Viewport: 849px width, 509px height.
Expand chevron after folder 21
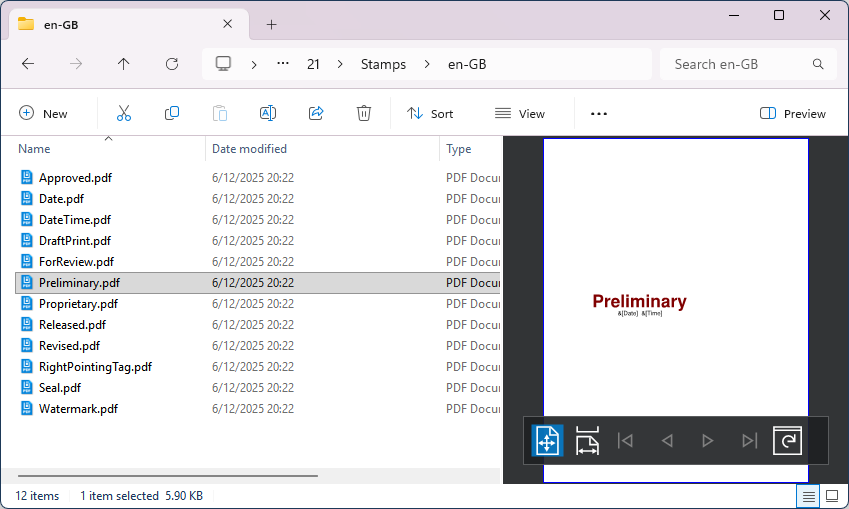(x=340, y=64)
